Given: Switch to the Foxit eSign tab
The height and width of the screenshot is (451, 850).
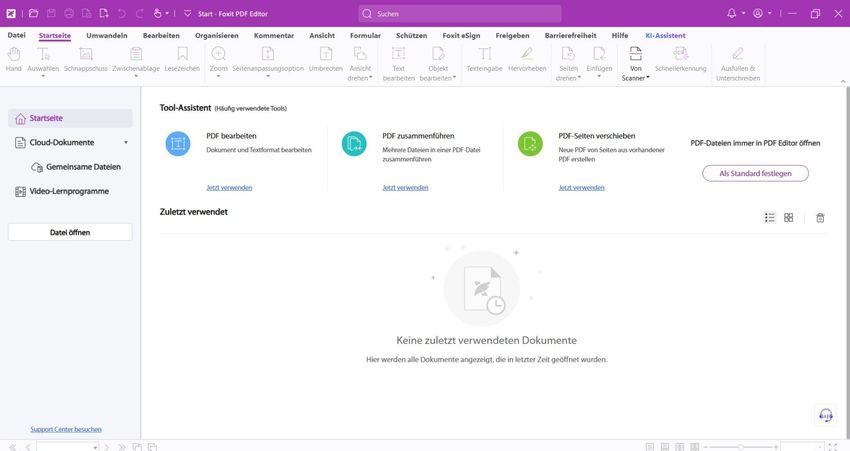Looking at the screenshot, I should [x=461, y=35].
